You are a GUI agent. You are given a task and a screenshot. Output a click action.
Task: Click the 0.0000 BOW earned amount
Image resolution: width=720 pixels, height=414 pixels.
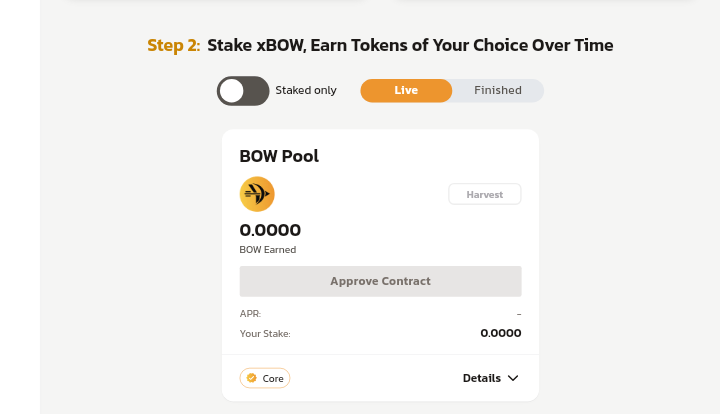(x=270, y=231)
